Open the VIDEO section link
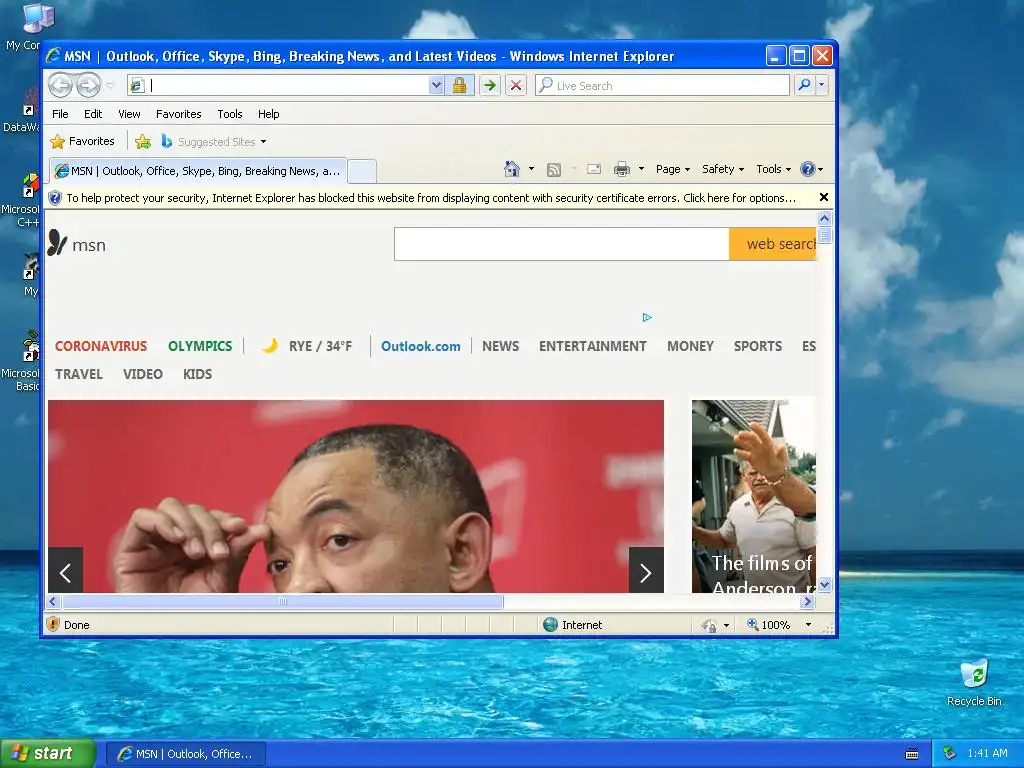1024x768 pixels. coord(142,374)
